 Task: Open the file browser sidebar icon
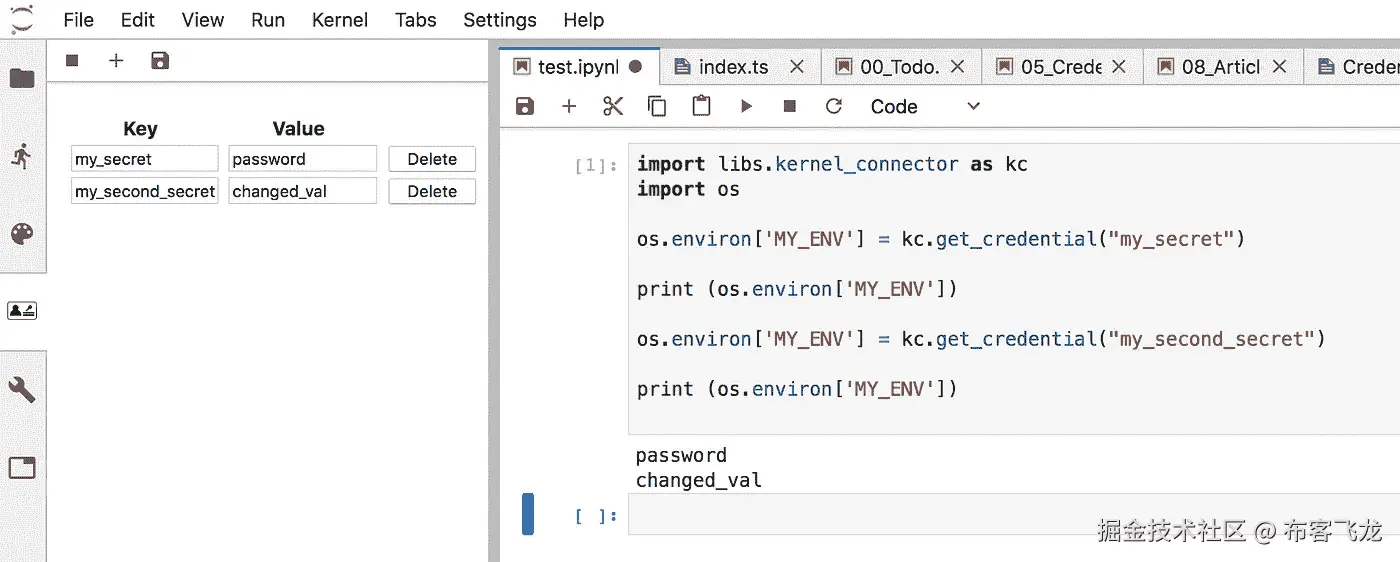pyautogui.click(x=22, y=78)
